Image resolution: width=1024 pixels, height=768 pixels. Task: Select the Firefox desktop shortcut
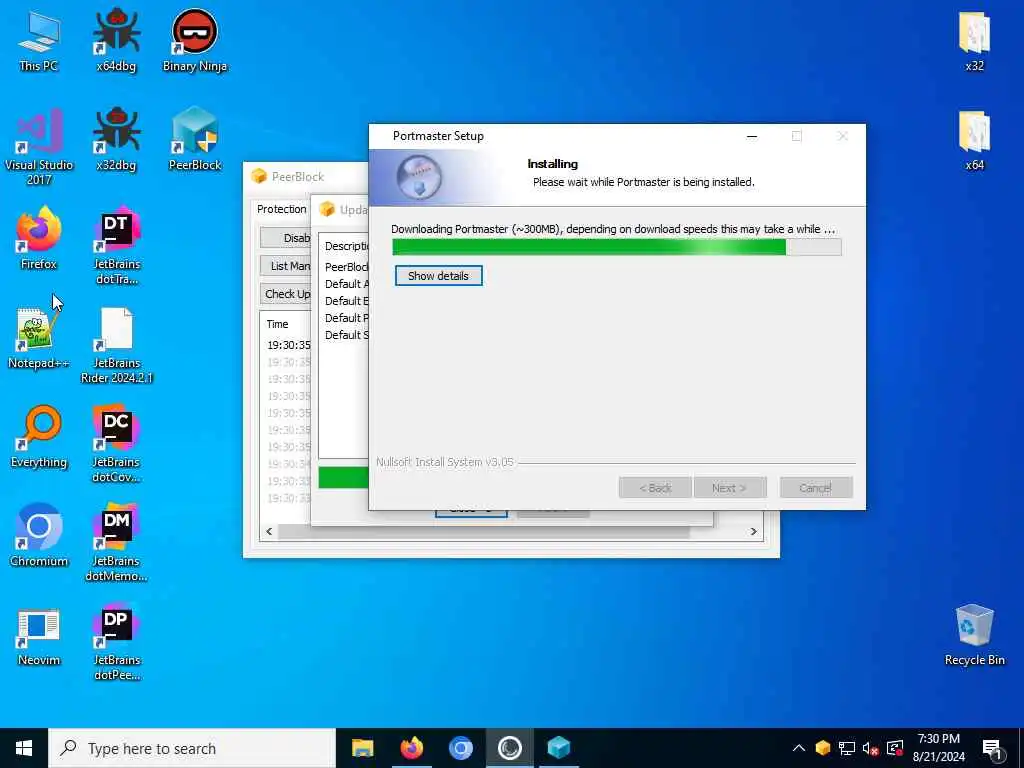point(39,239)
